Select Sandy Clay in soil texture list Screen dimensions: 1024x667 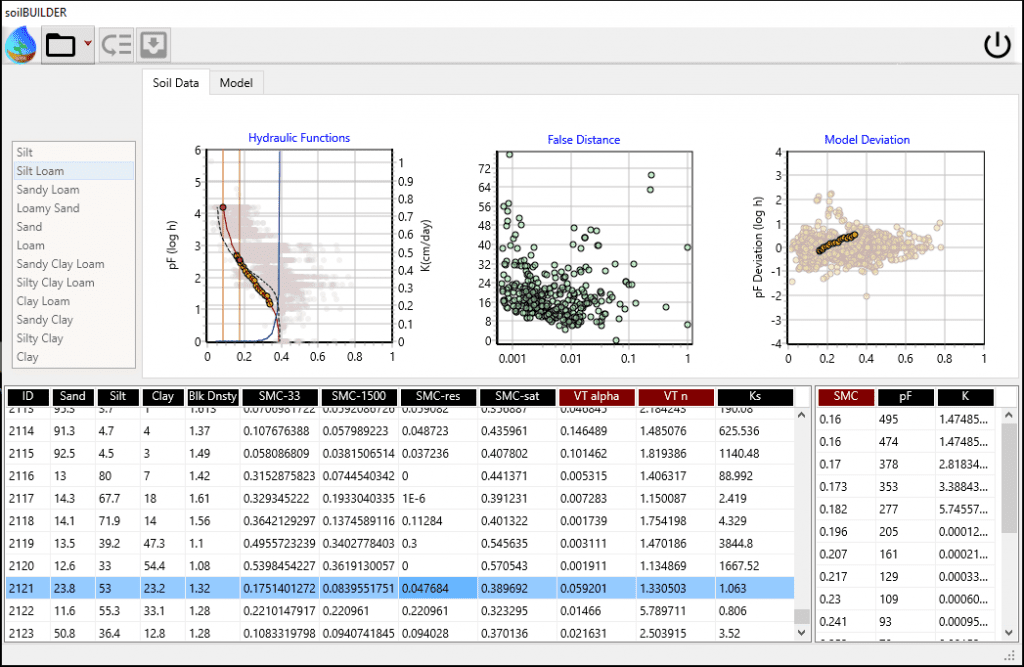pyautogui.click(x=73, y=320)
